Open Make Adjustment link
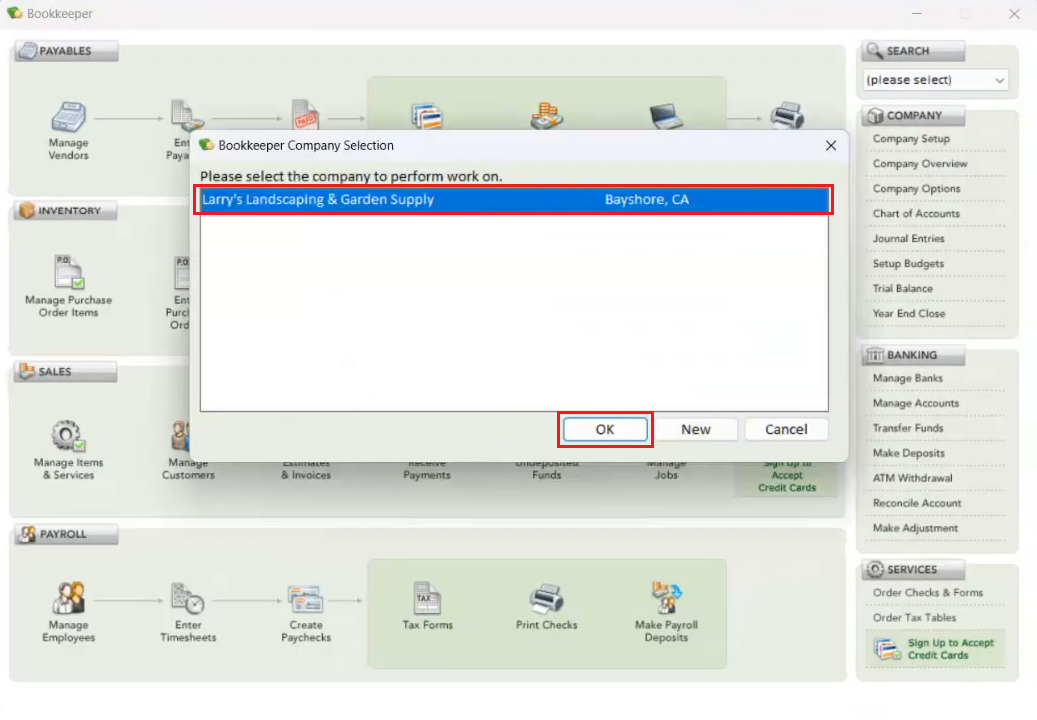1037x720 pixels. pyautogui.click(x=915, y=528)
